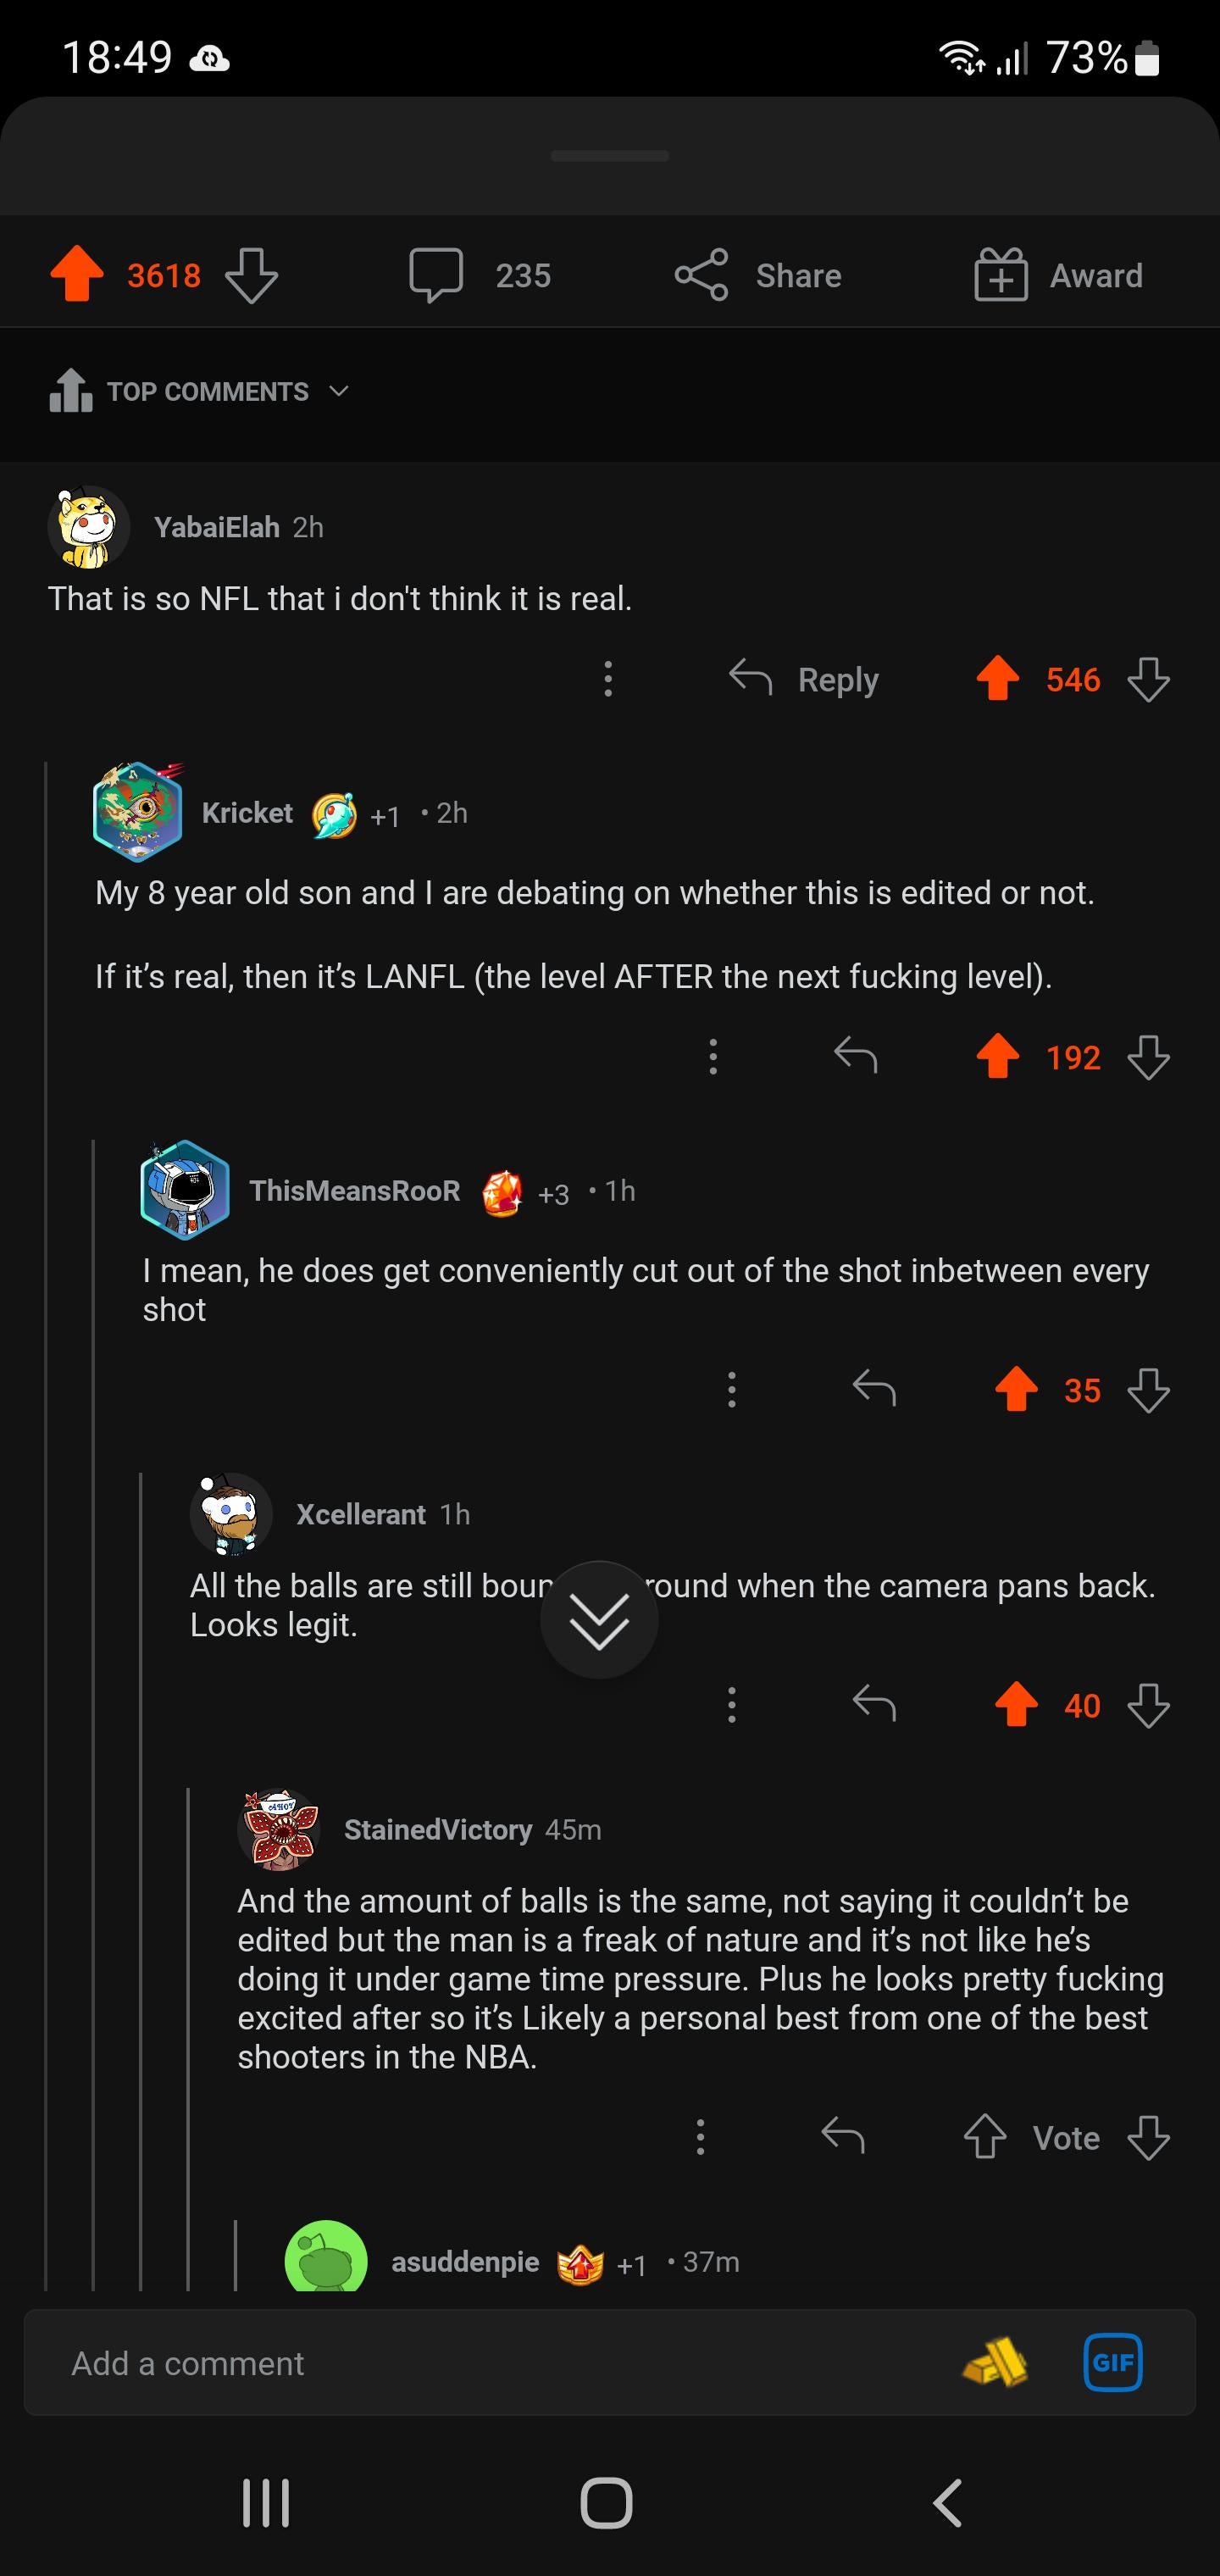Open Kricket's user profile
1220x2576 pixels.
tap(246, 813)
